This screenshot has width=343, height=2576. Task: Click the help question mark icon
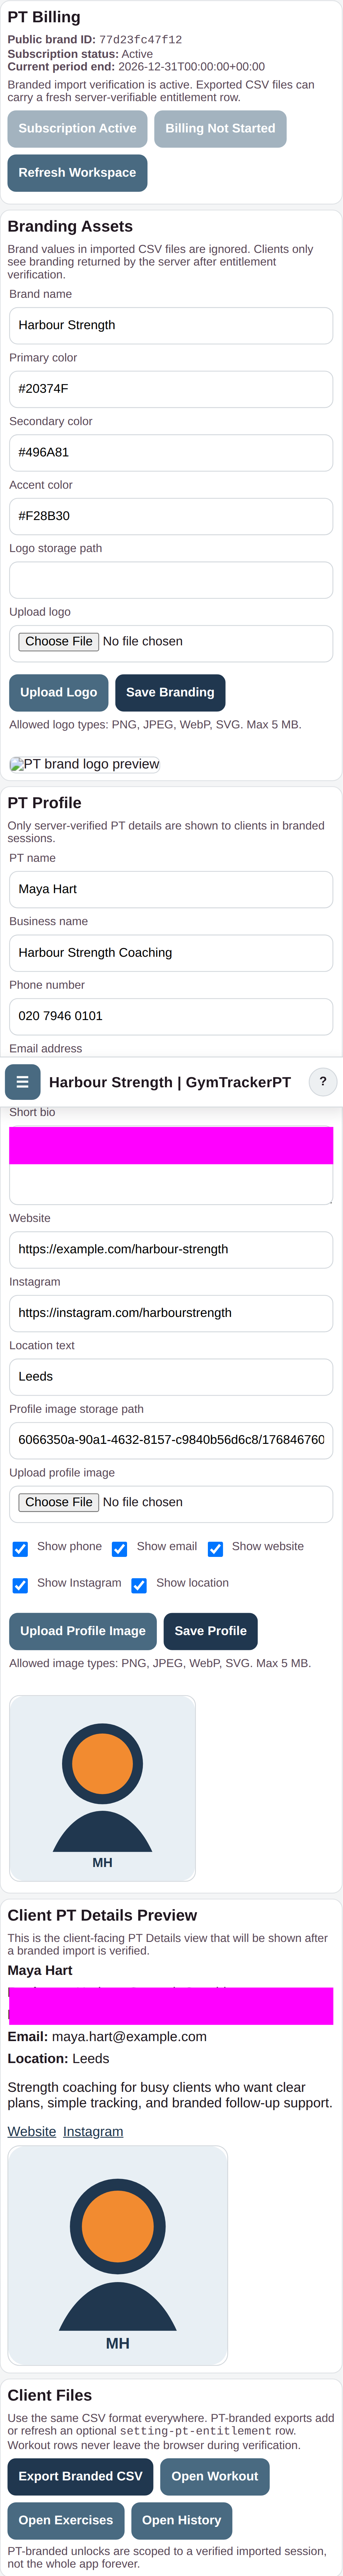[322, 1082]
